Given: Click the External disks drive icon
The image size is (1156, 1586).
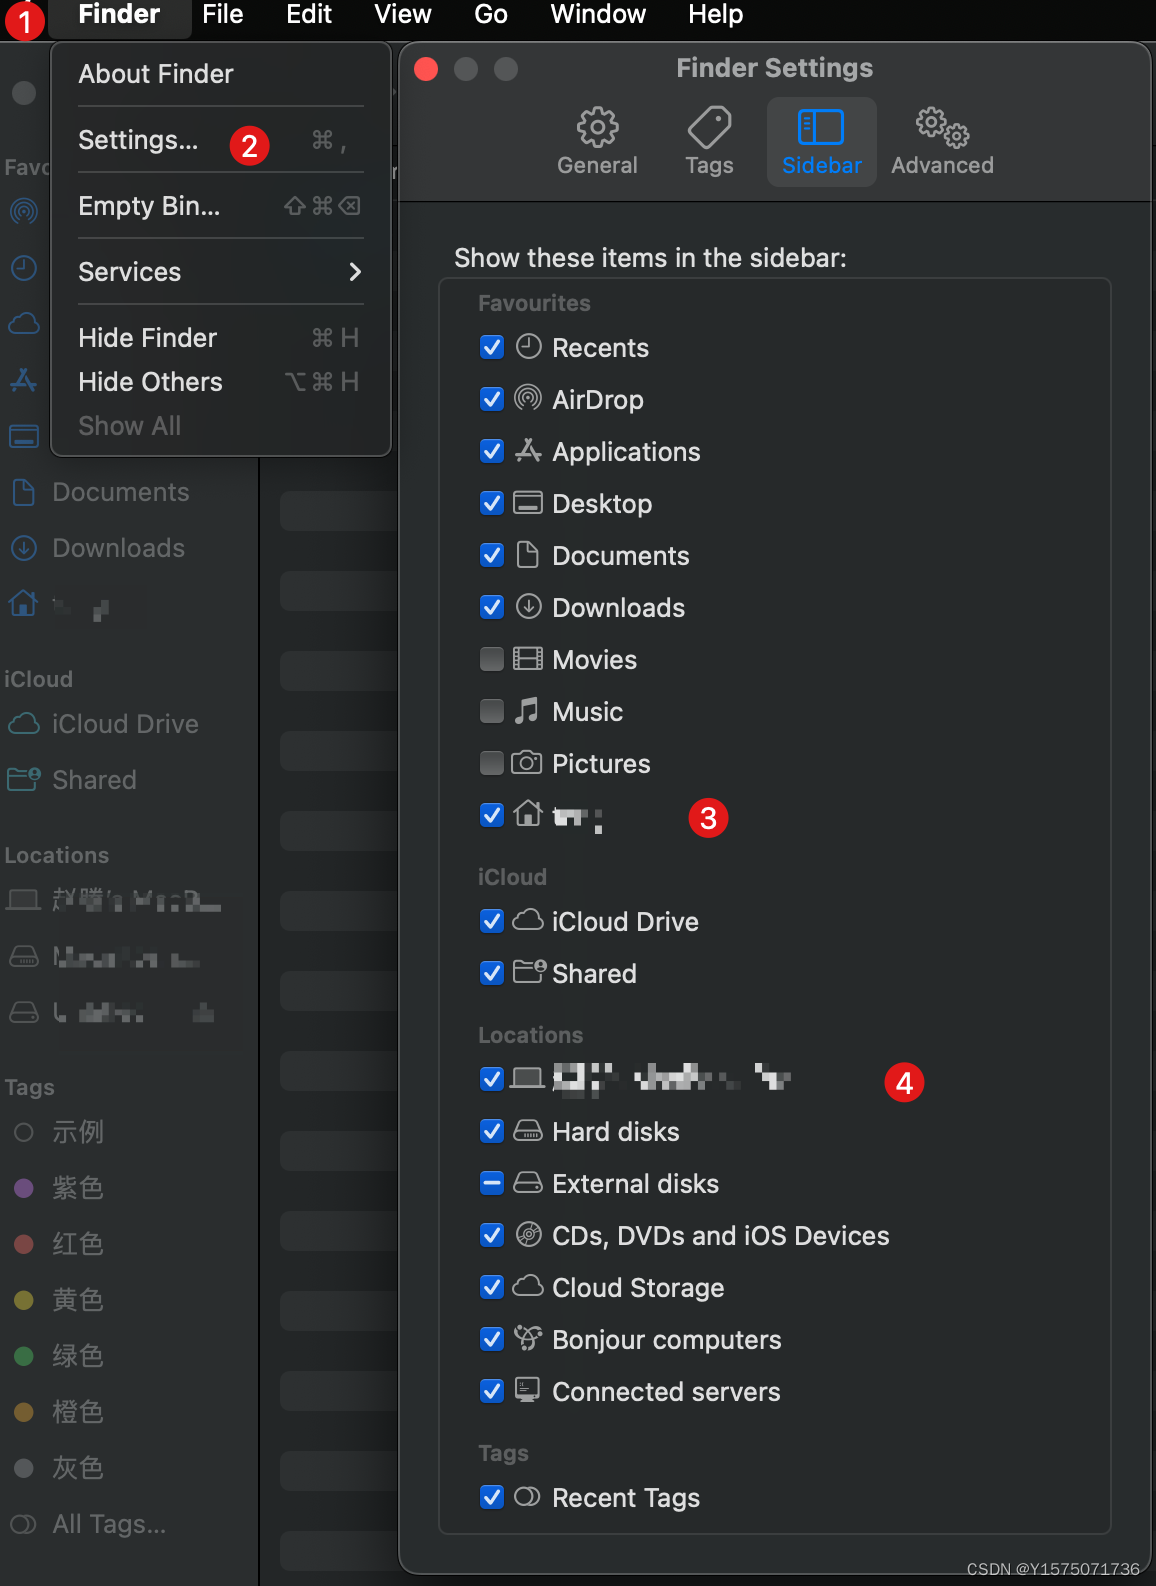Looking at the screenshot, I should click(x=528, y=1182).
